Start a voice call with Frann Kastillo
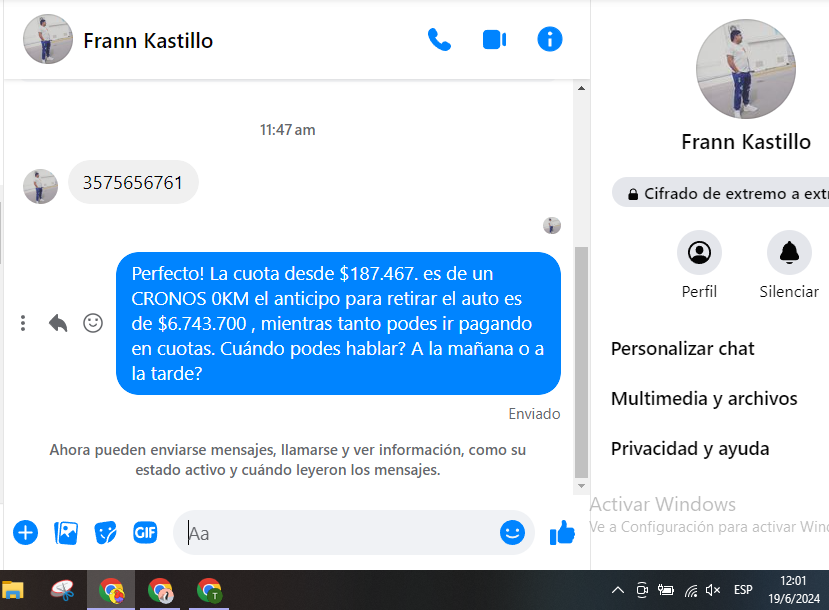The image size is (829, 610). click(x=439, y=40)
